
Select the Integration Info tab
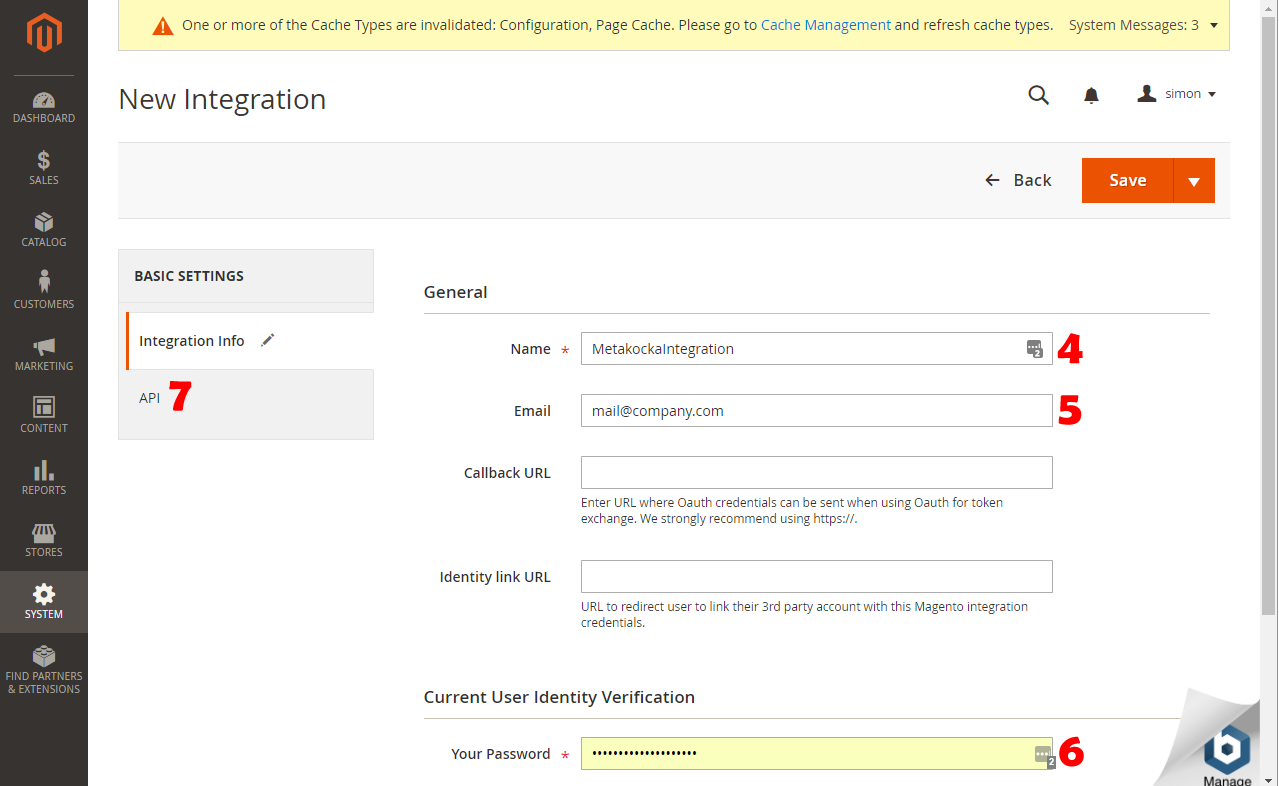191,341
